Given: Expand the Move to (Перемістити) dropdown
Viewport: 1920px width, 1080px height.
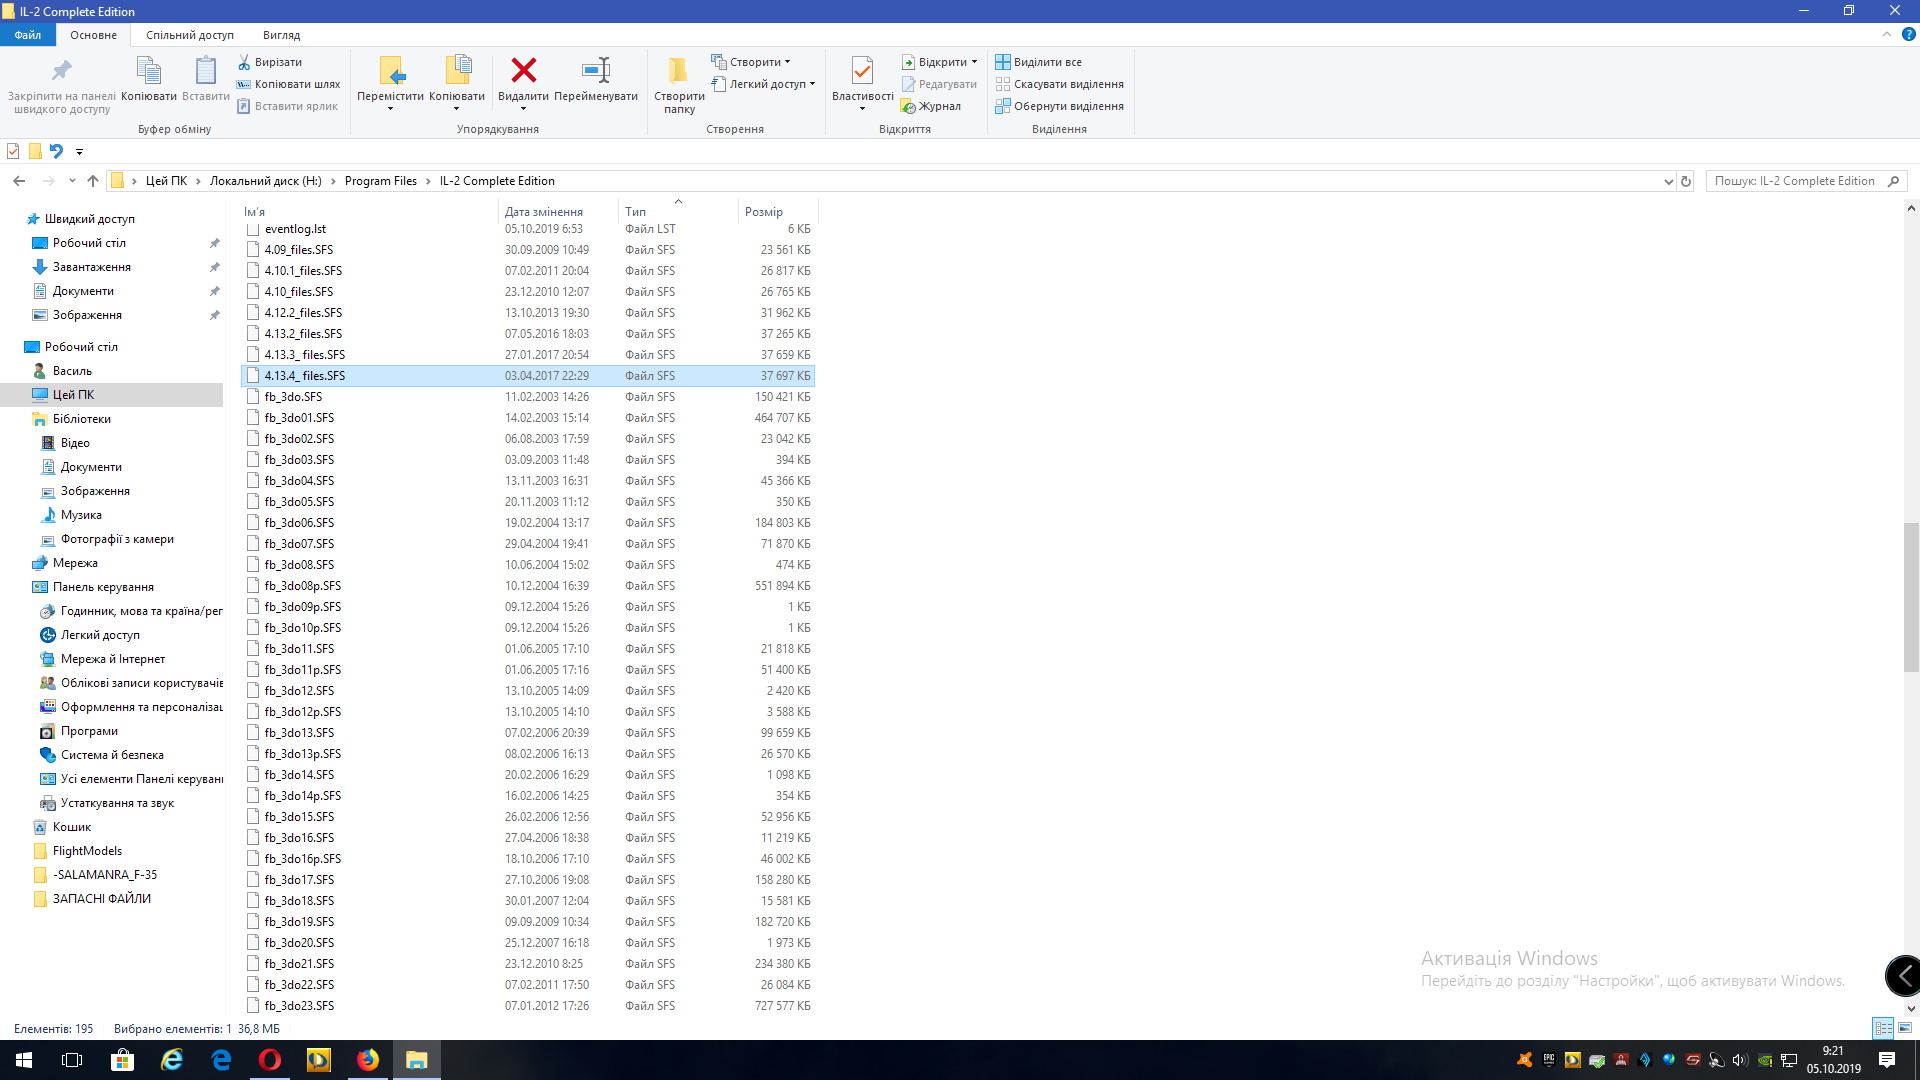Looking at the screenshot, I should 390,108.
